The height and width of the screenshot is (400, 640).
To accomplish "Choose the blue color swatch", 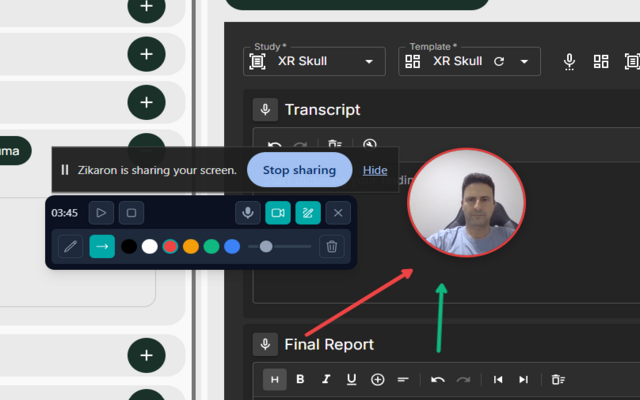I will point(232,247).
